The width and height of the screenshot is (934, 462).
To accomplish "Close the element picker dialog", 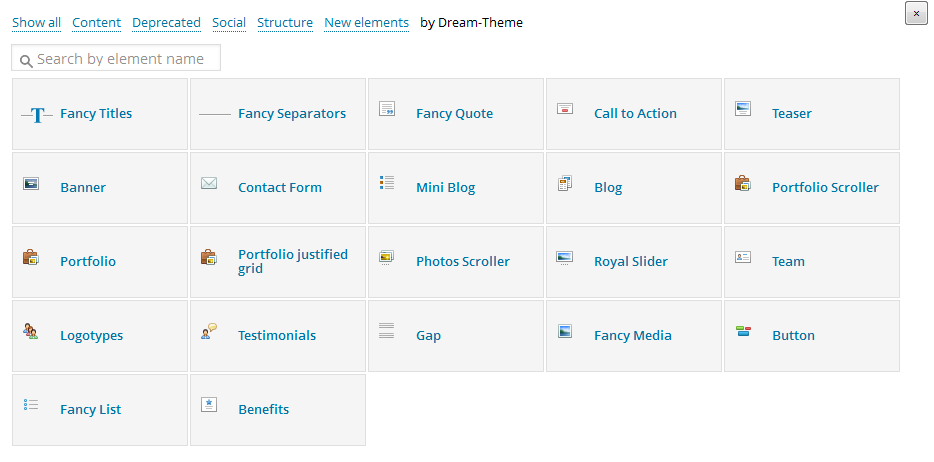I will click(x=915, y=13).
